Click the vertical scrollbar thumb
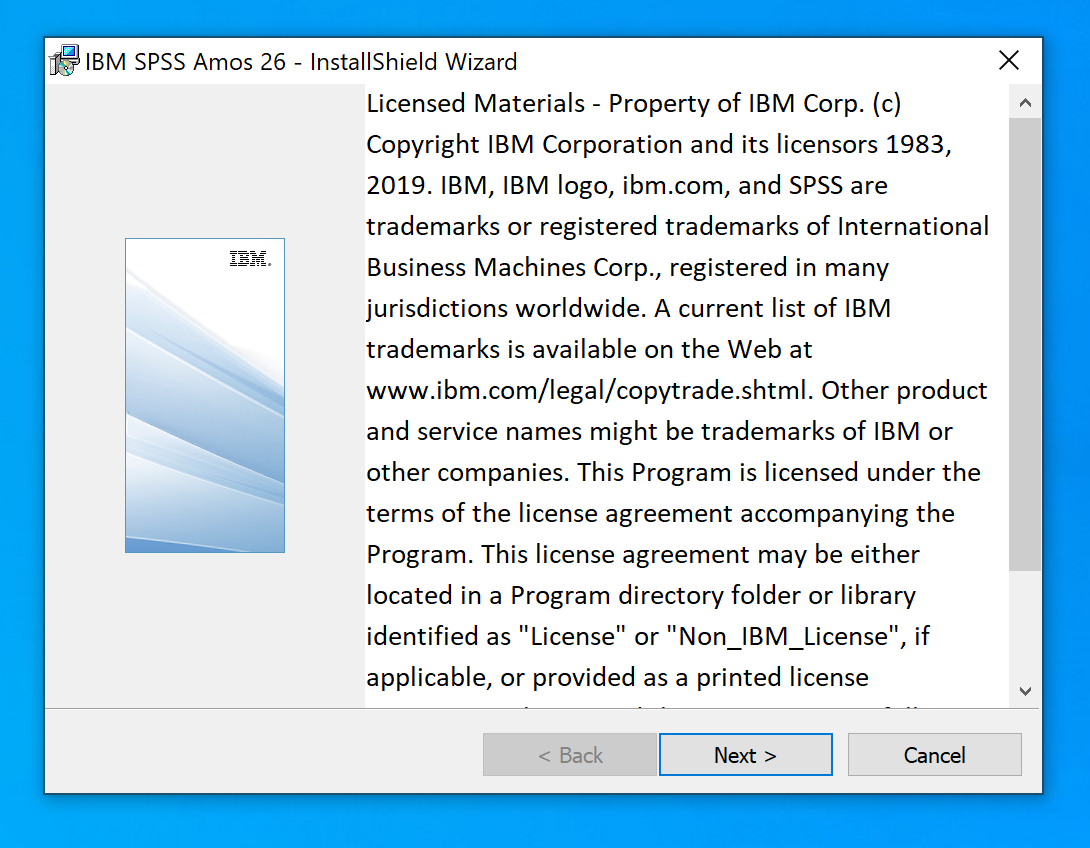The height and width of the screenshot is (848, 1090). click(1024, 340)
